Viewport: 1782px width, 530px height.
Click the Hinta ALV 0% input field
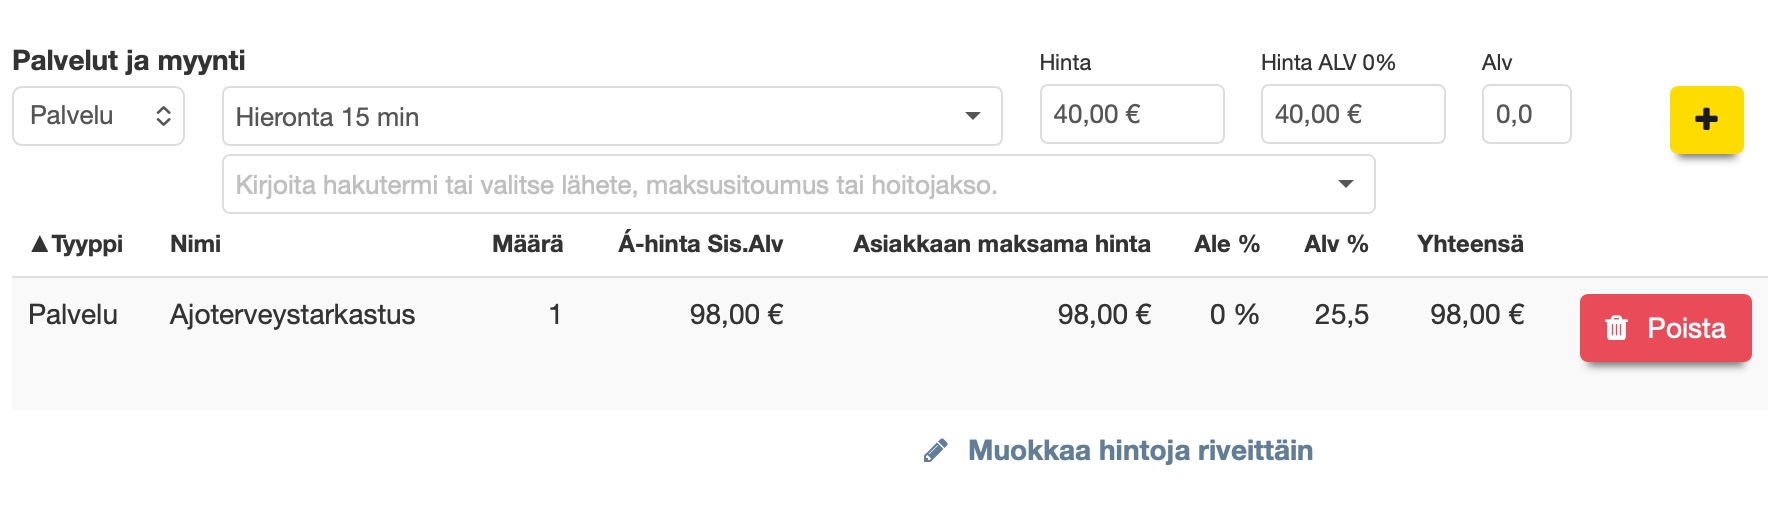point(1352,114)
